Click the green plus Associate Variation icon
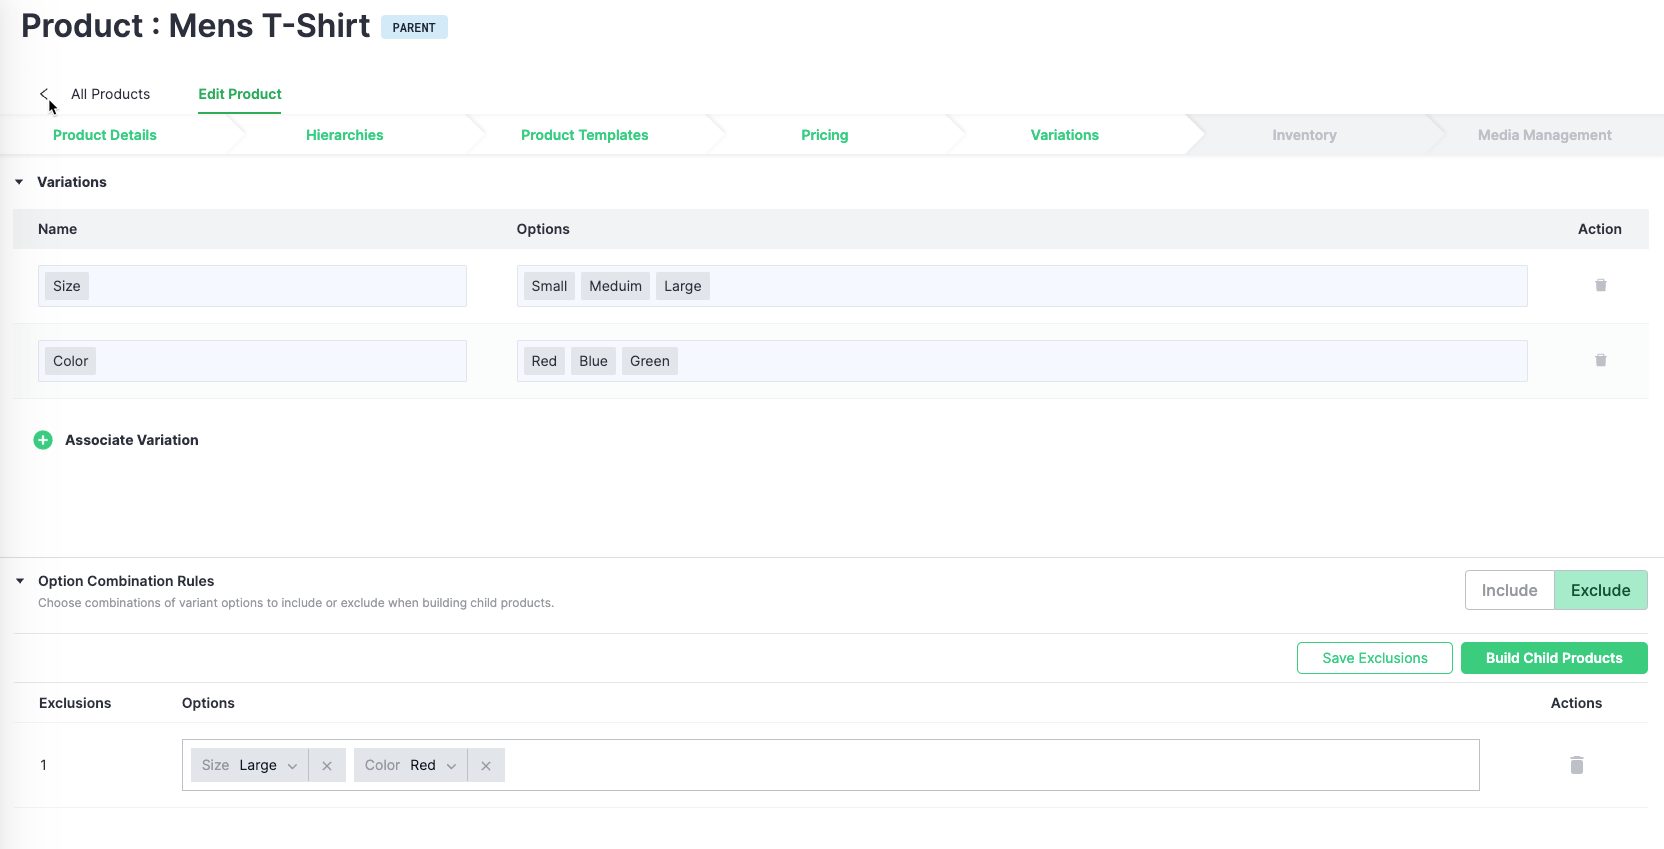This screenshot has height=849, width=1664. [x=43, y=440]
